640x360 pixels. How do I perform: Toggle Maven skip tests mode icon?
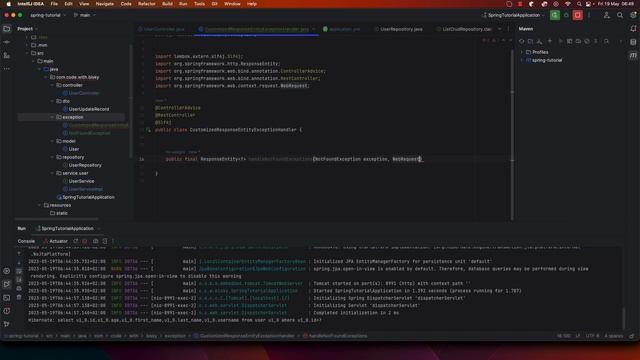587,41
